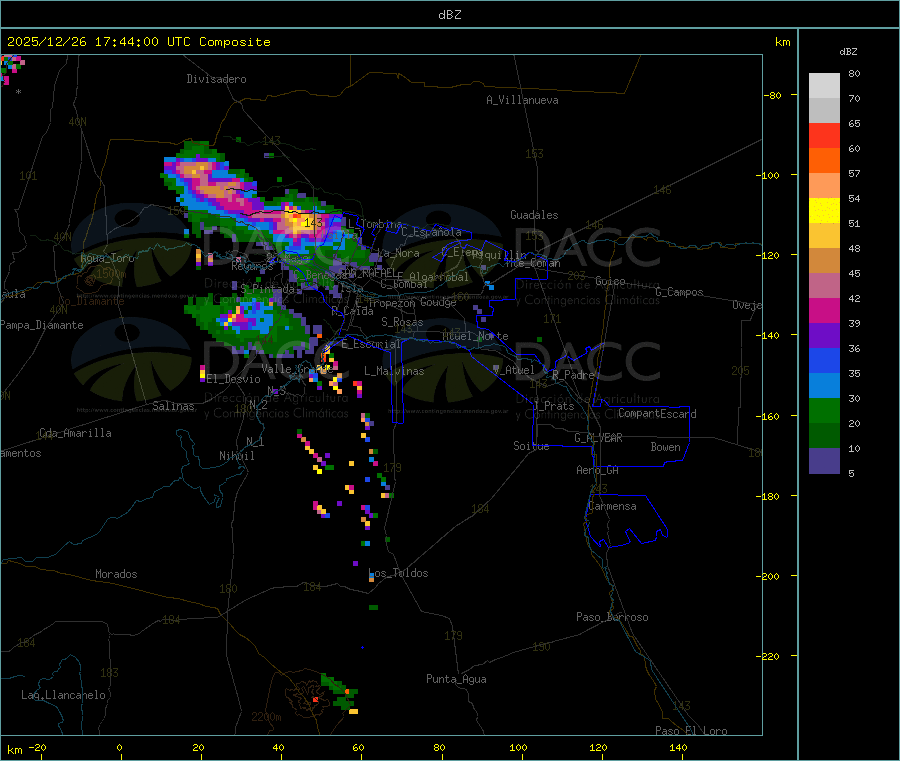Click the Punta_Agua location label
Viewport: 900px width, 761px height.
point(456,679)
